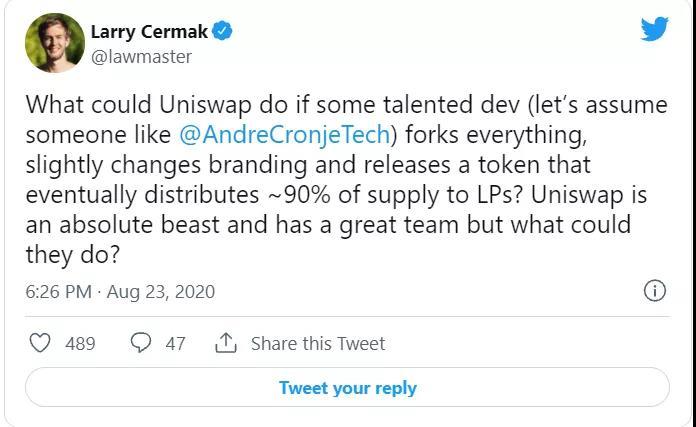The width and height of the screenshot is (696, 427).
Task: Click the Aug 23, 2020 date
Action: pyautogui.click(x=165, y=292)
